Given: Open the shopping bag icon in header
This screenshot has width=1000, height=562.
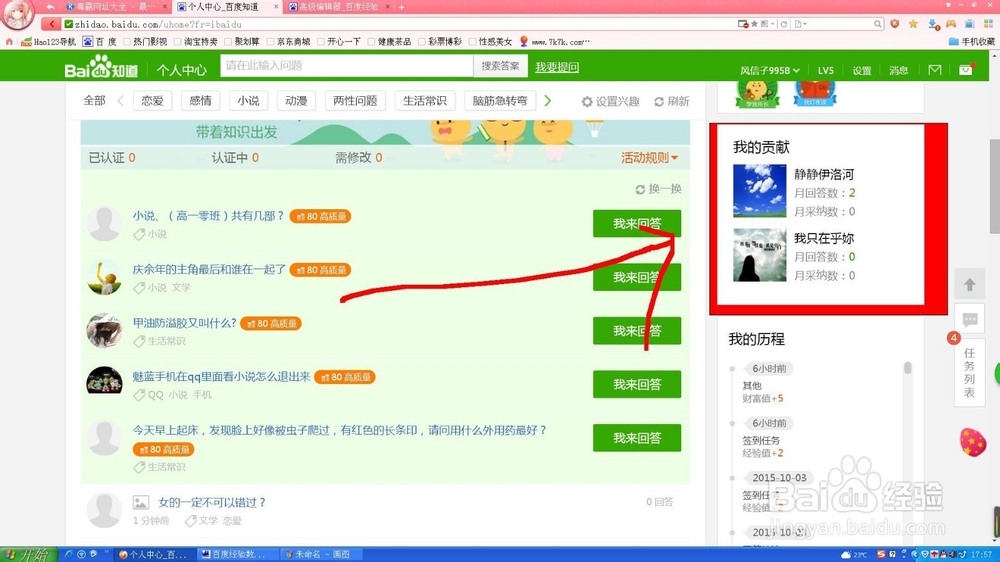Looking at the screenshot, I should point(966,69).
